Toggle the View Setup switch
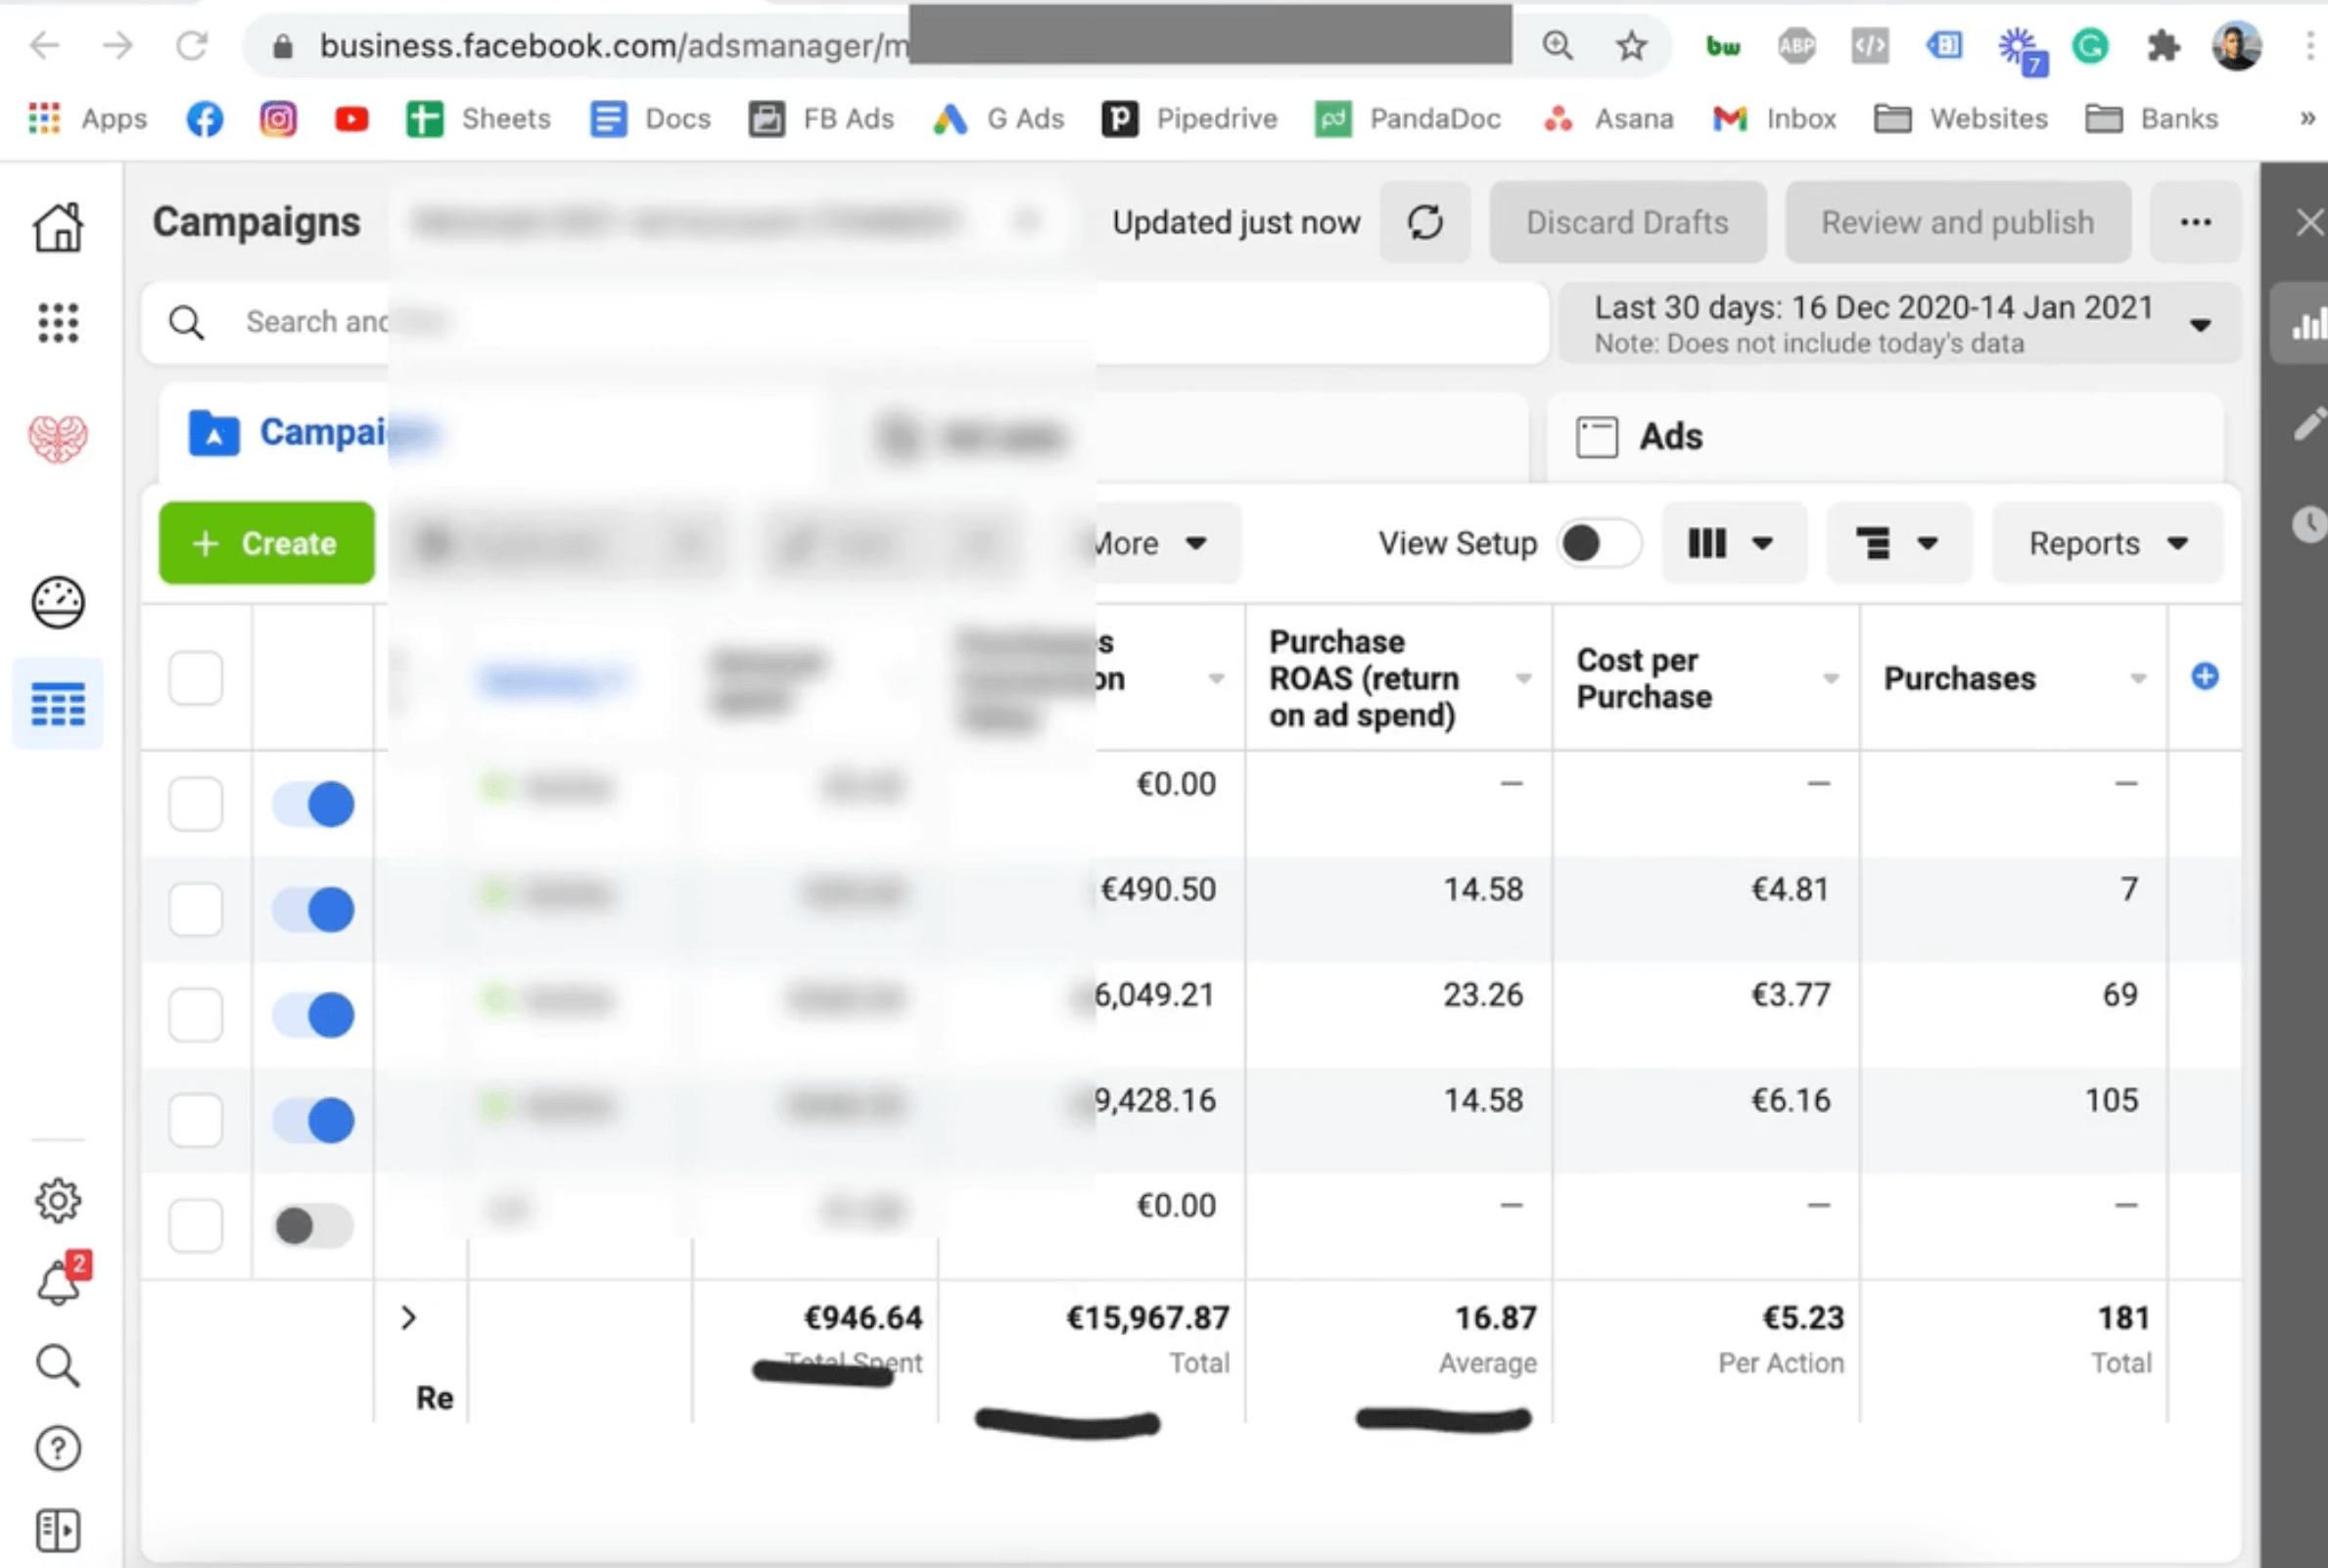Viewport: 2328px width, 1568px height. click(1598, 544)
